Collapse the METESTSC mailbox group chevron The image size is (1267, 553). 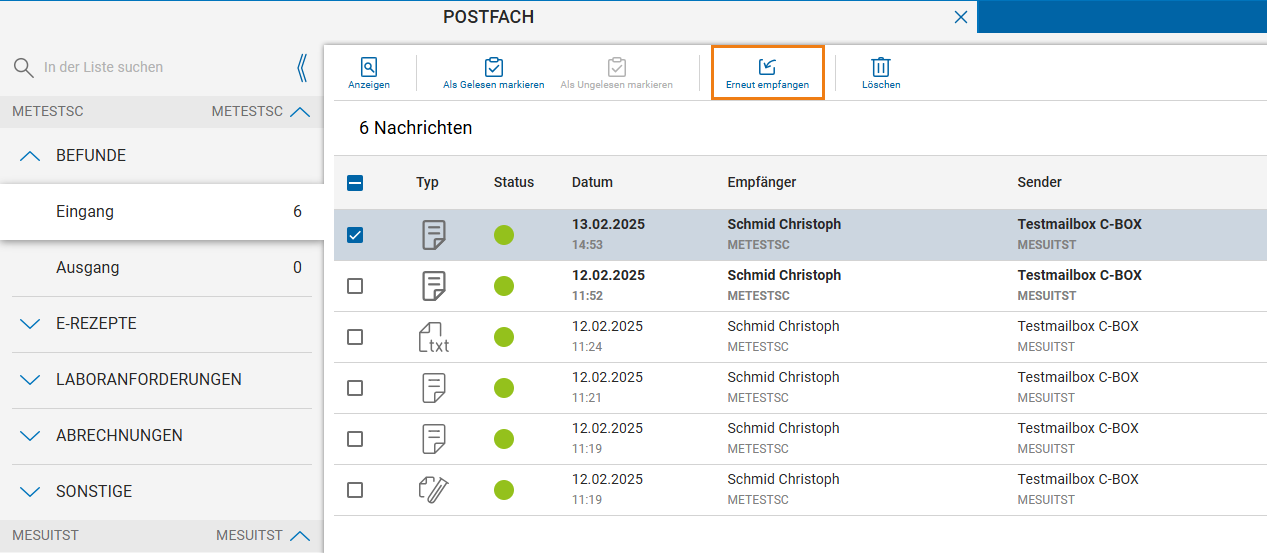tap(300, 112)
